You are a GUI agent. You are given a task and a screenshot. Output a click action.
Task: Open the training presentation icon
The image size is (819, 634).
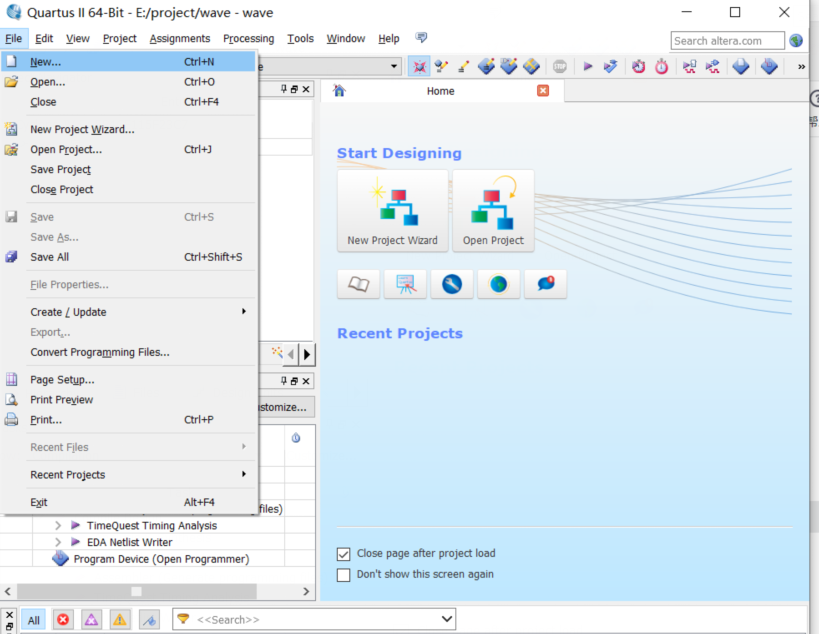pyautogui.click(x=405, y=284)
